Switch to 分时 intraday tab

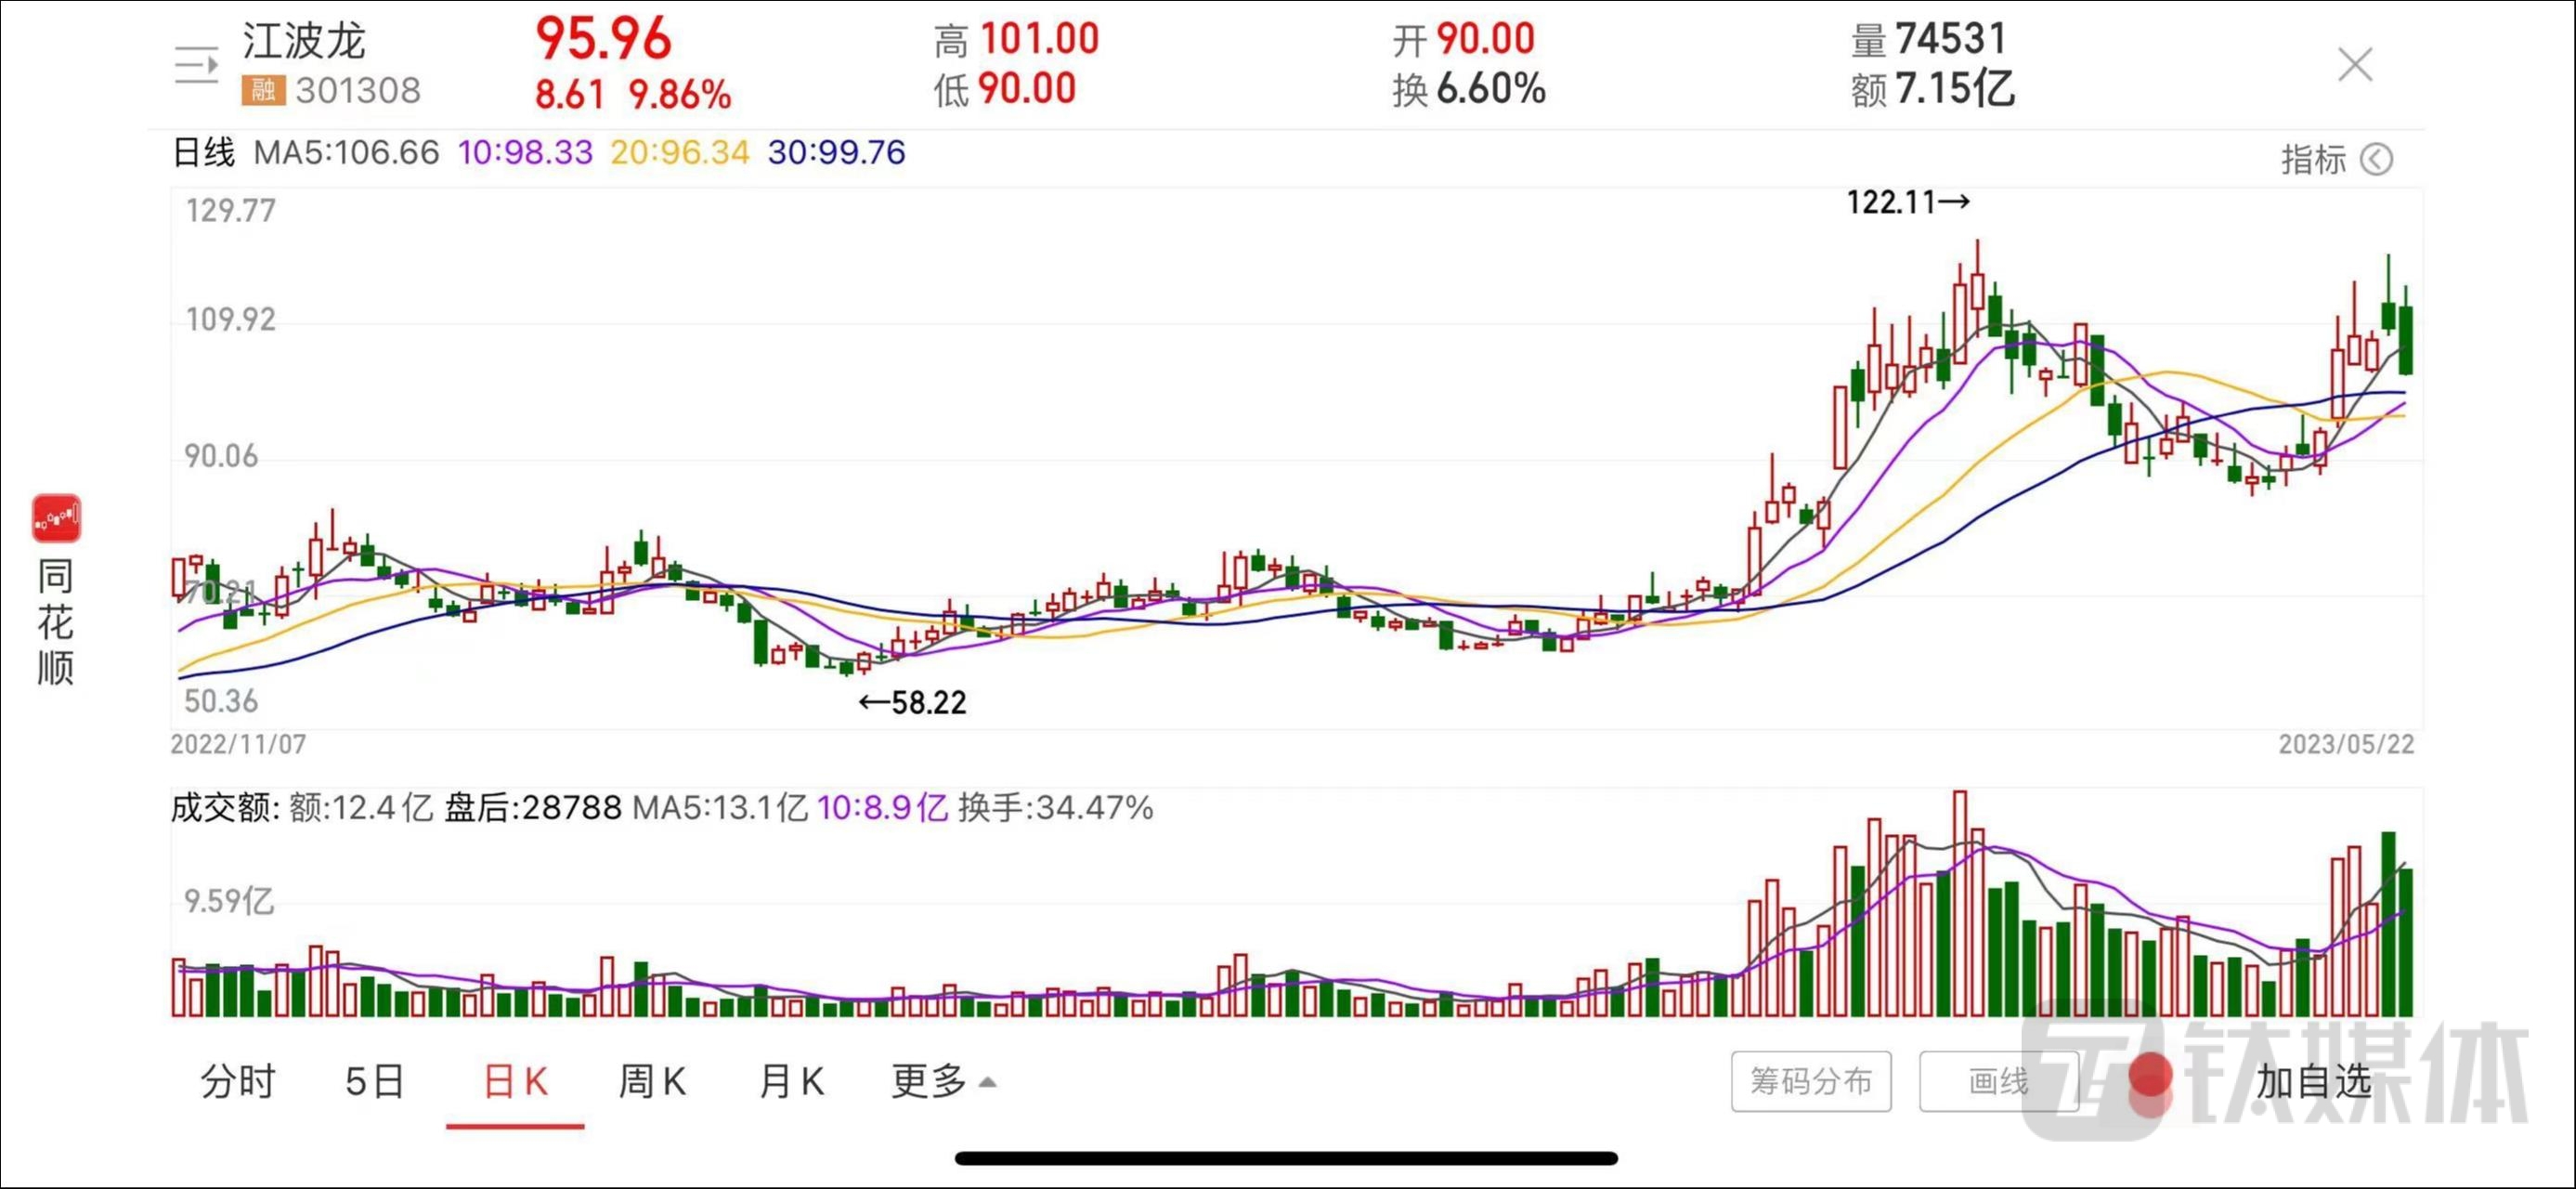pyautogui.click(x=237, y=1081)
